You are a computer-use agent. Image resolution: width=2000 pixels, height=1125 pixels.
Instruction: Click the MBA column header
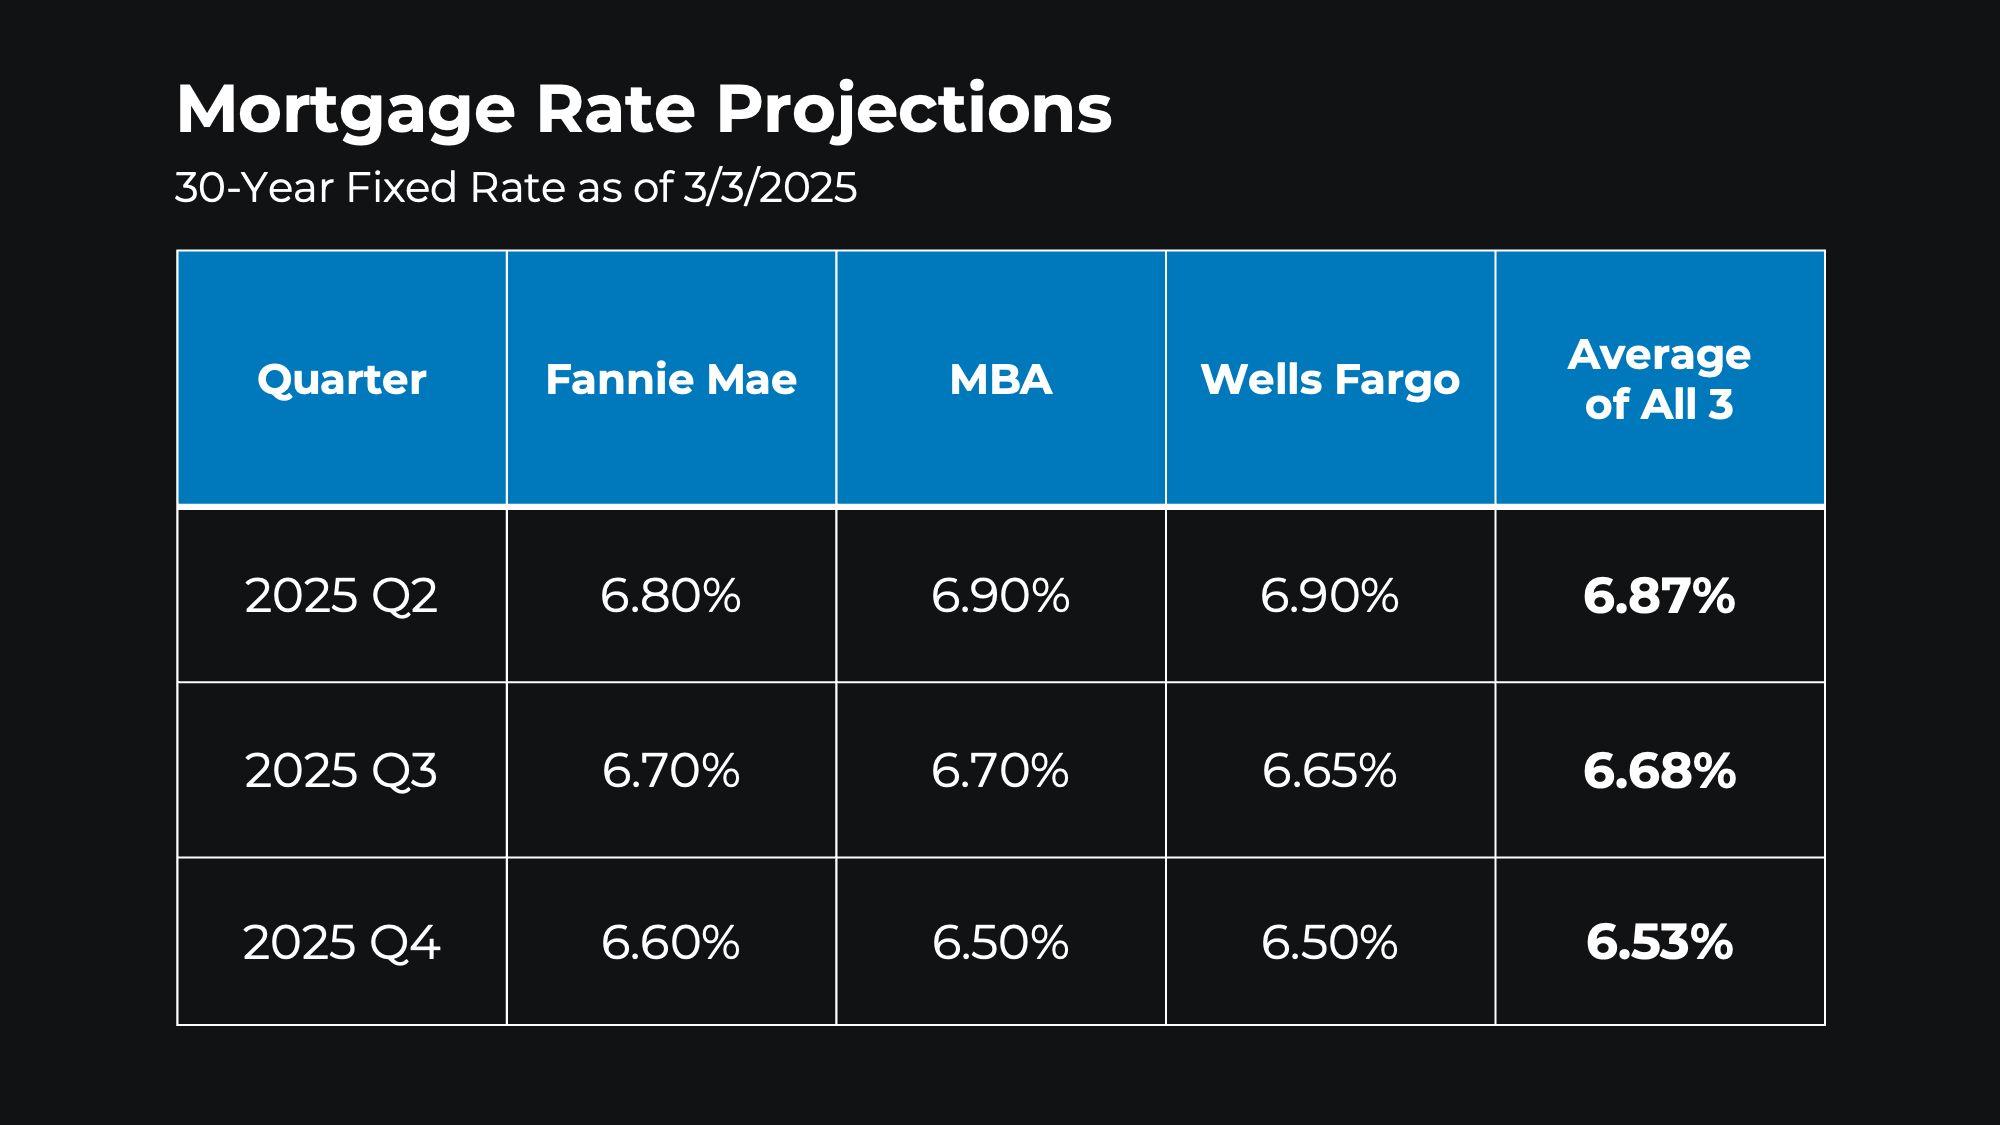pyautogui.click(x=1001, y=379)
